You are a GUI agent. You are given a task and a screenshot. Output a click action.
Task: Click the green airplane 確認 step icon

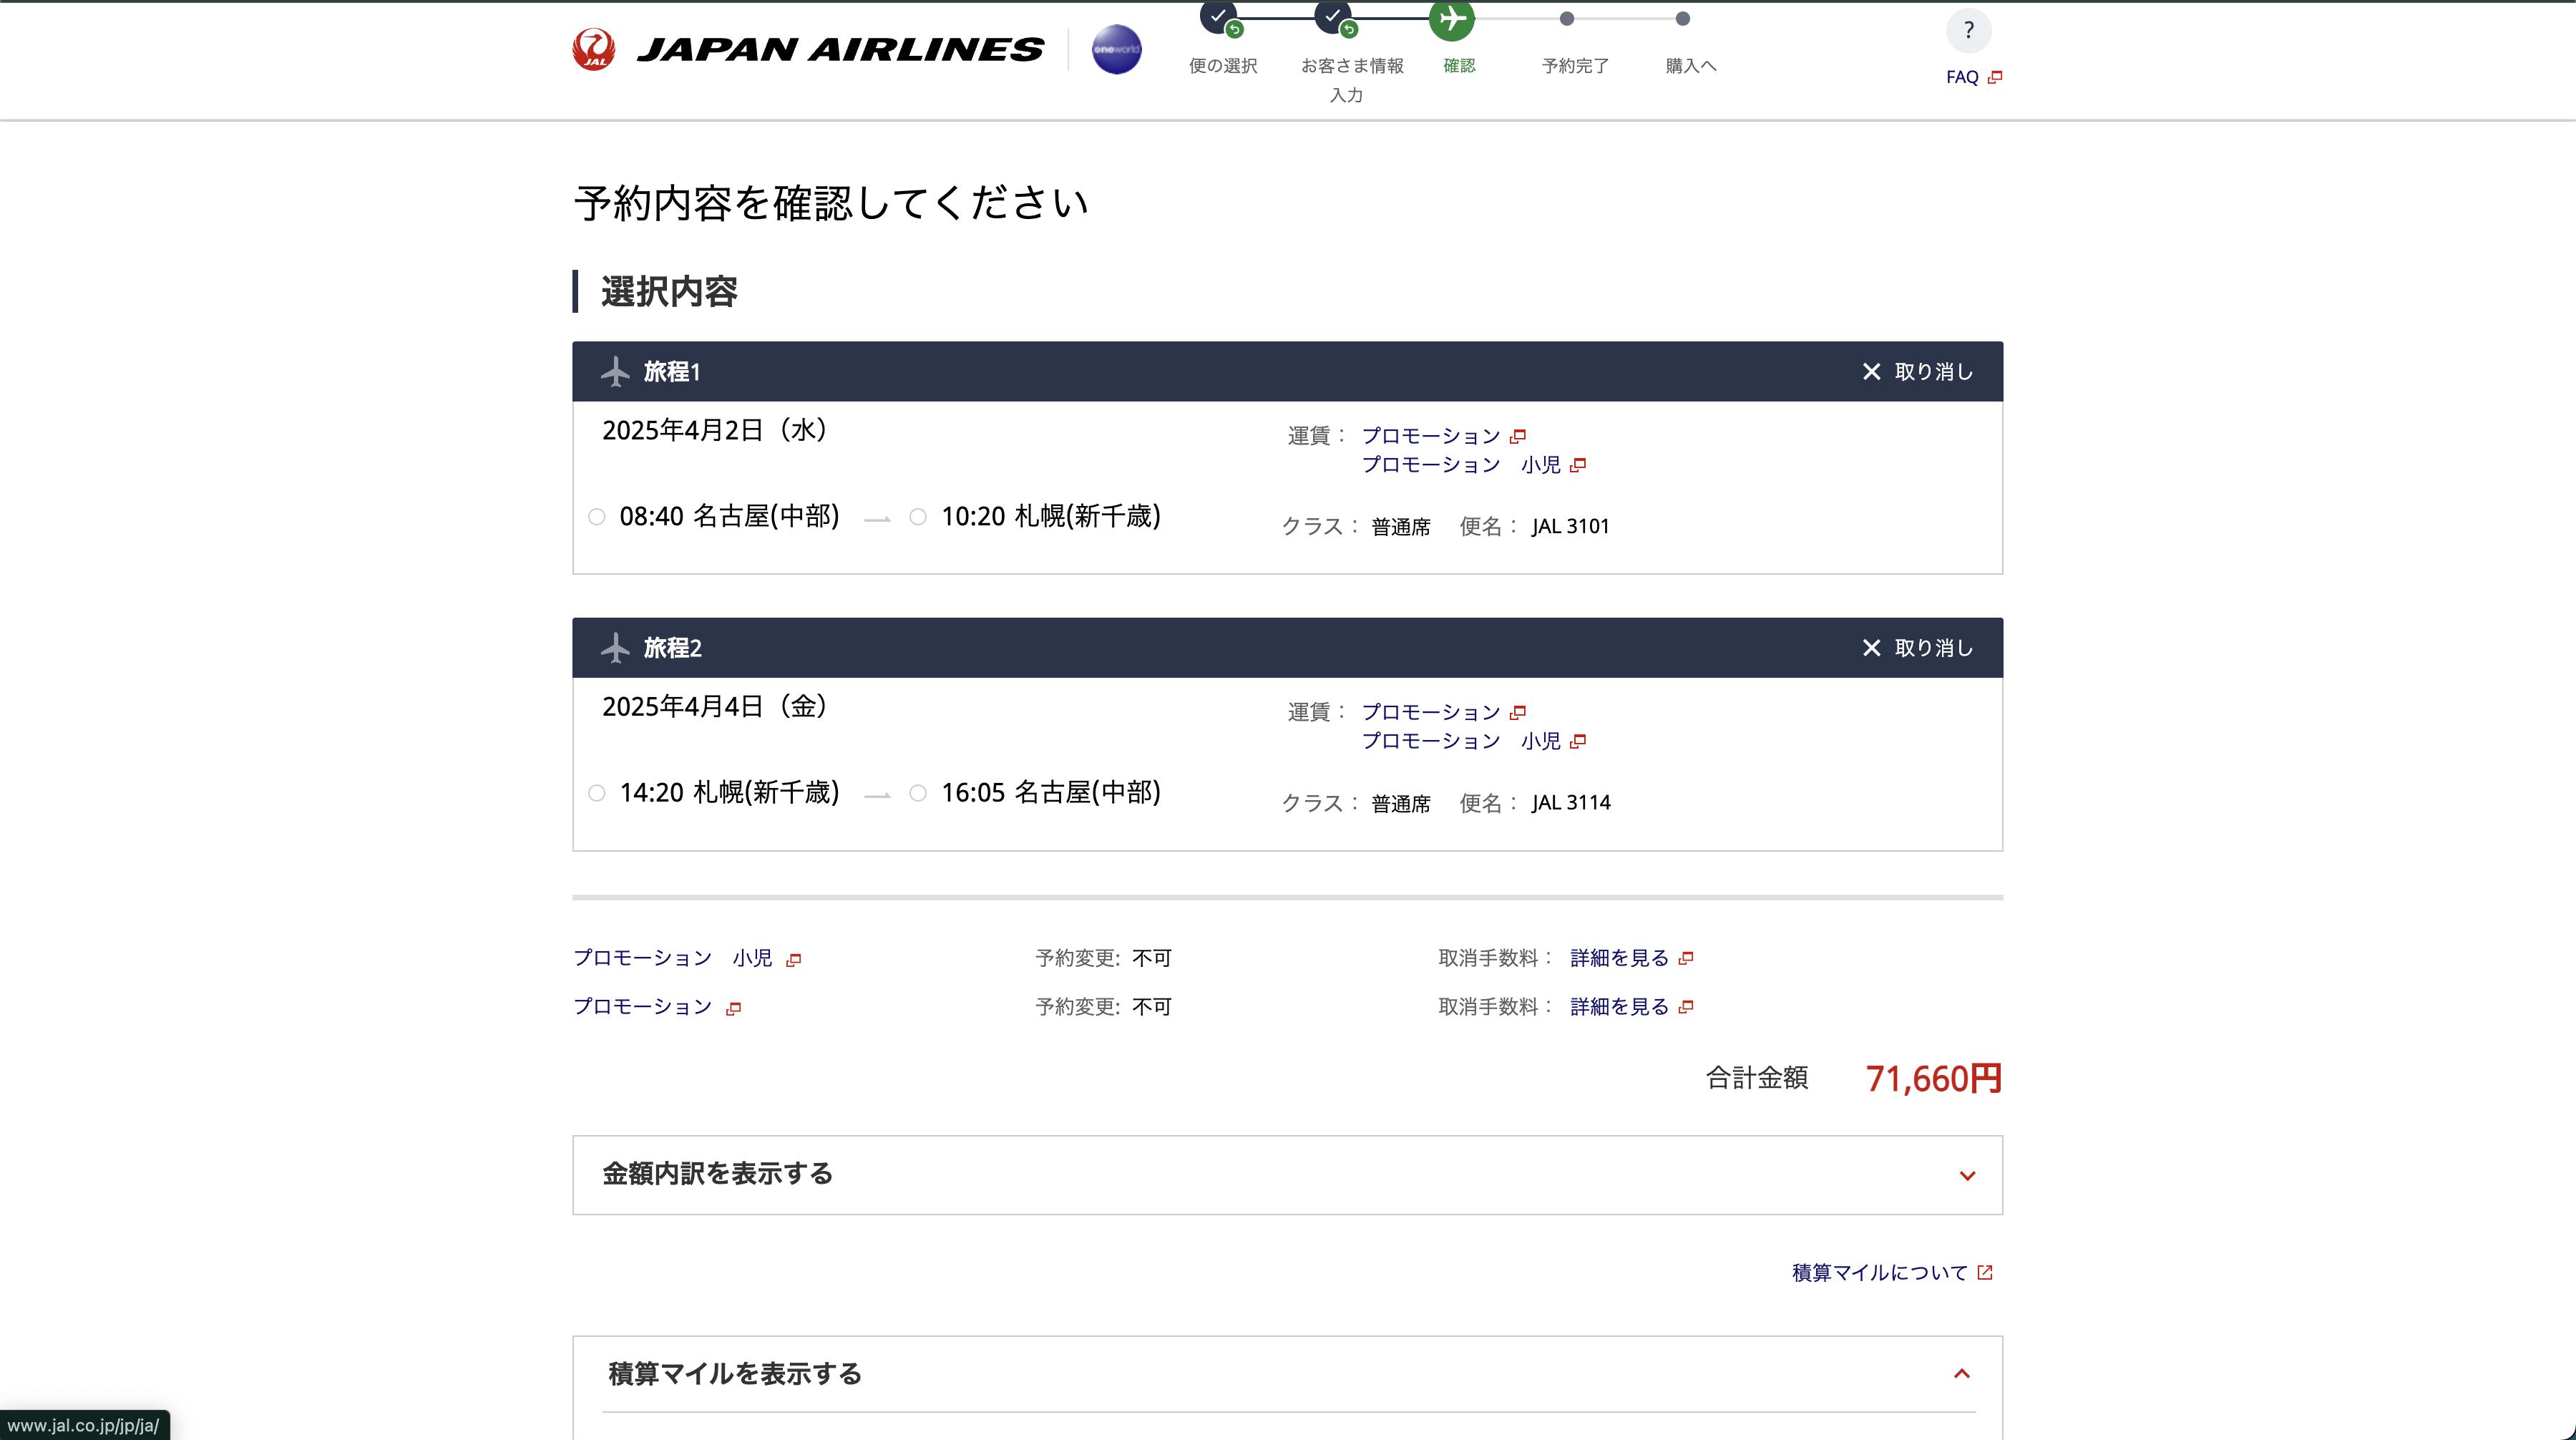[x=1452, y=18]
